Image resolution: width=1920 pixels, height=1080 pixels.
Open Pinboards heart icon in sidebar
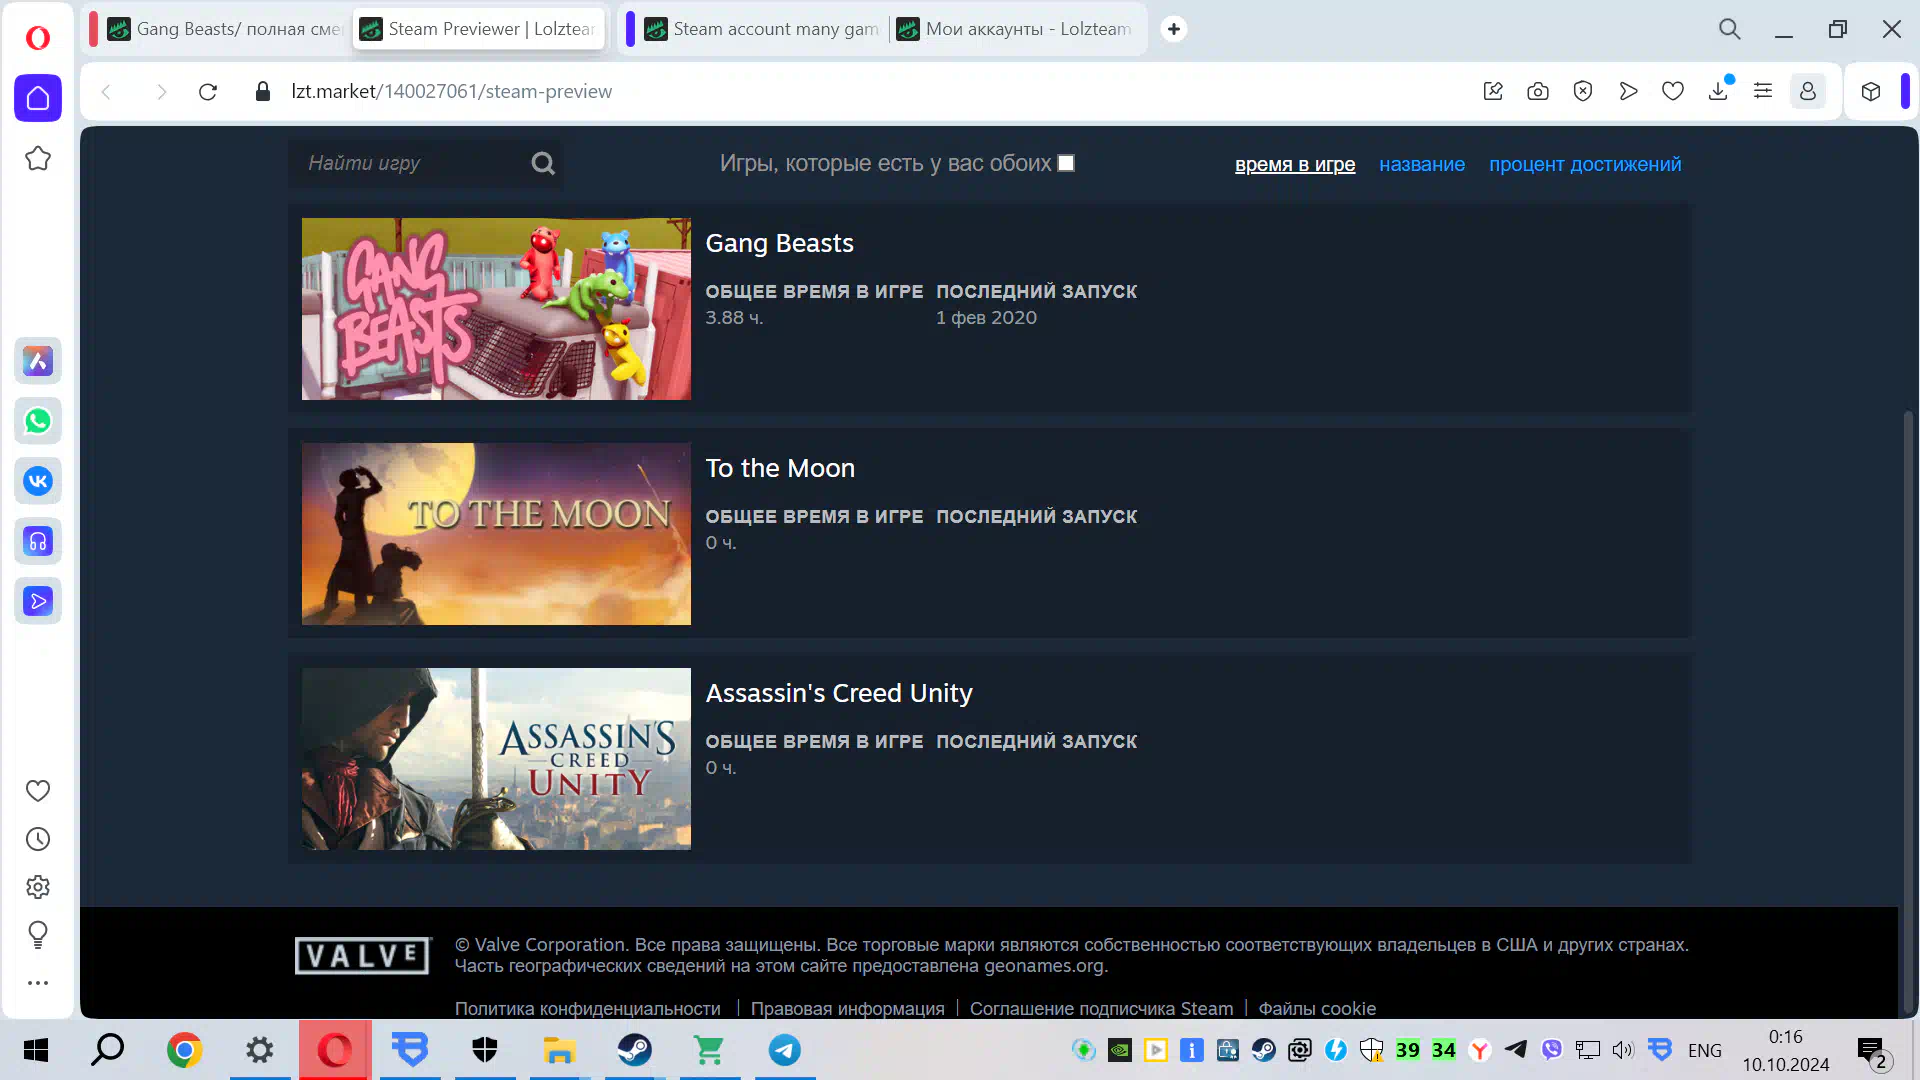click(x=38, y=791)
